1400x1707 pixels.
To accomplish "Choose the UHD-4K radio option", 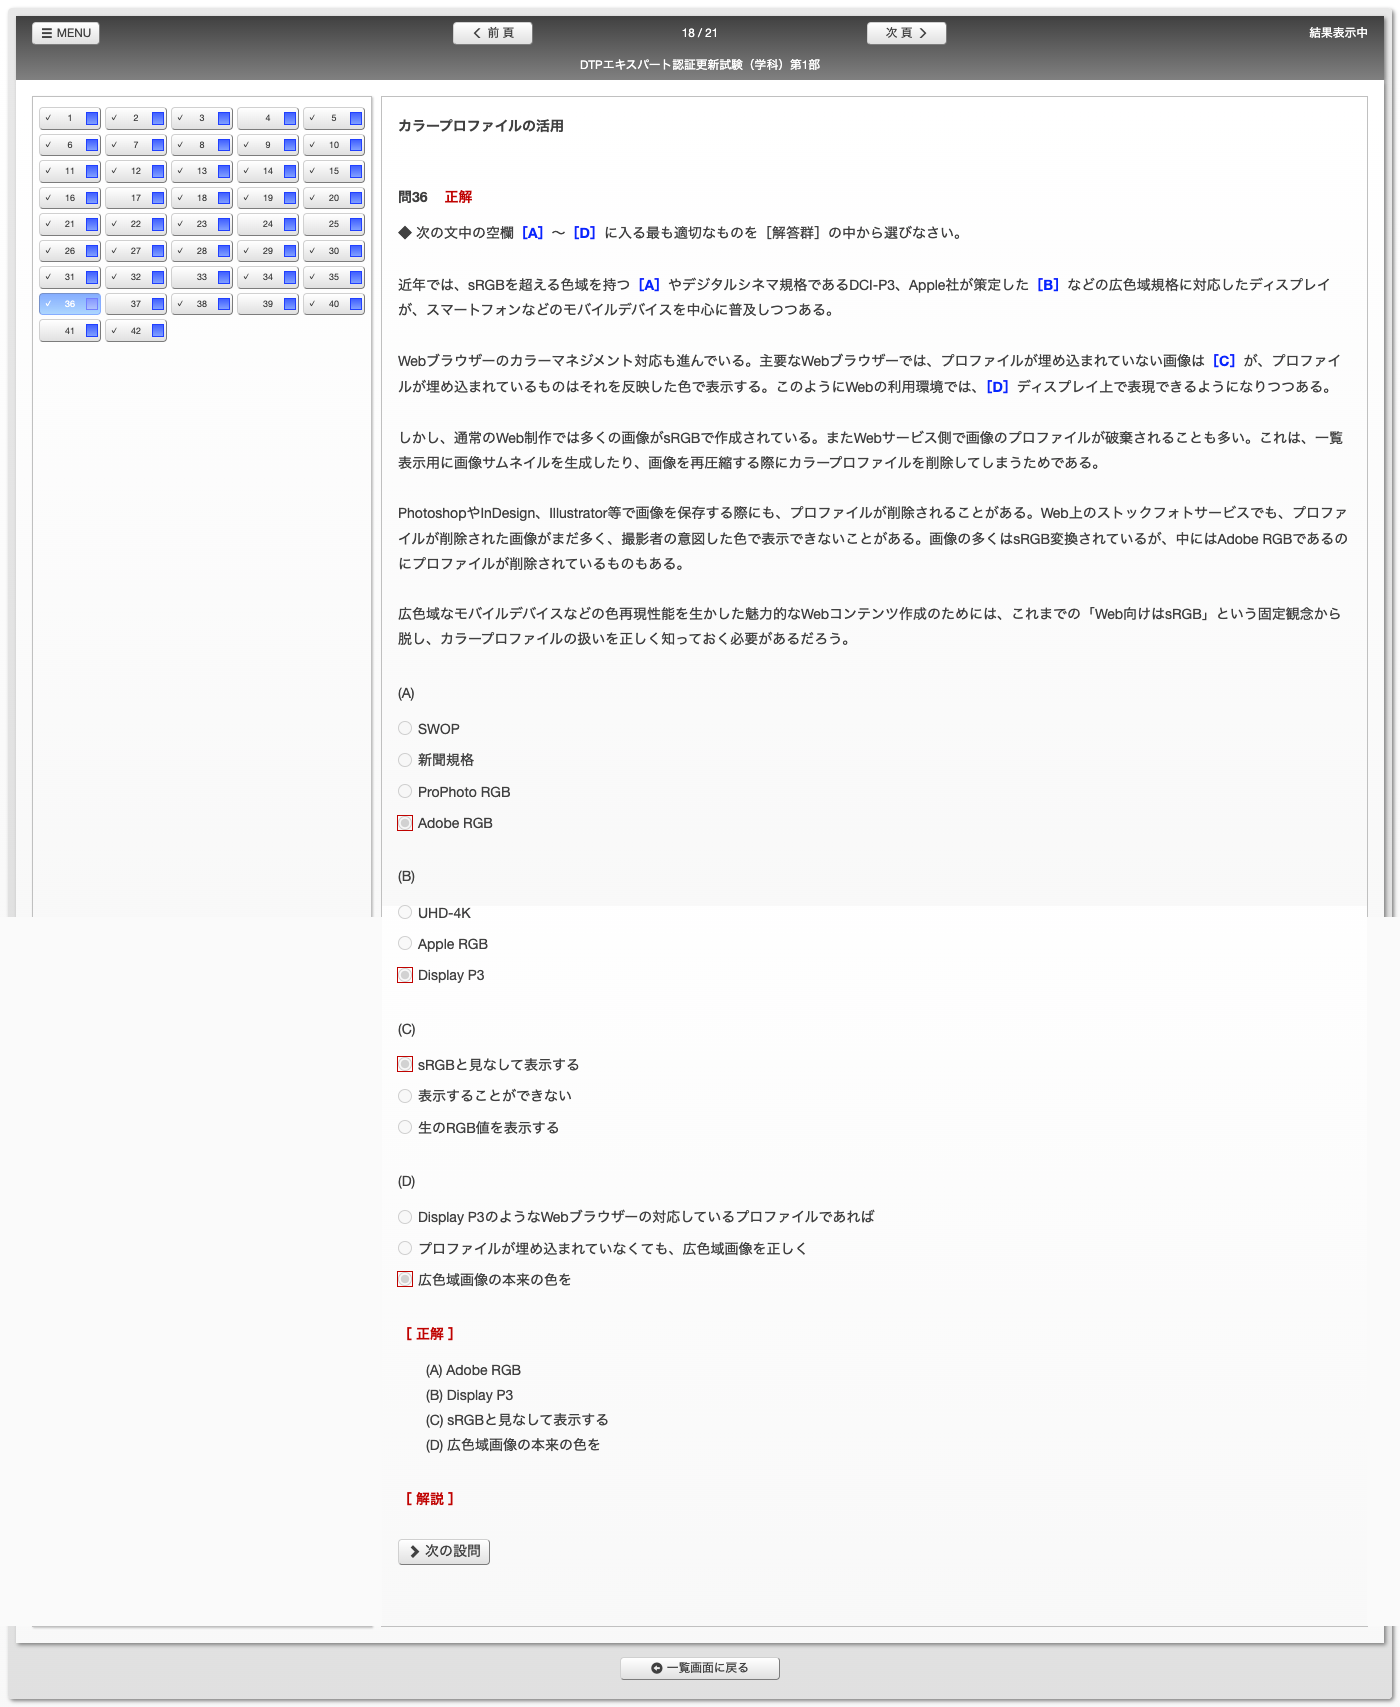I will point(405,912).
